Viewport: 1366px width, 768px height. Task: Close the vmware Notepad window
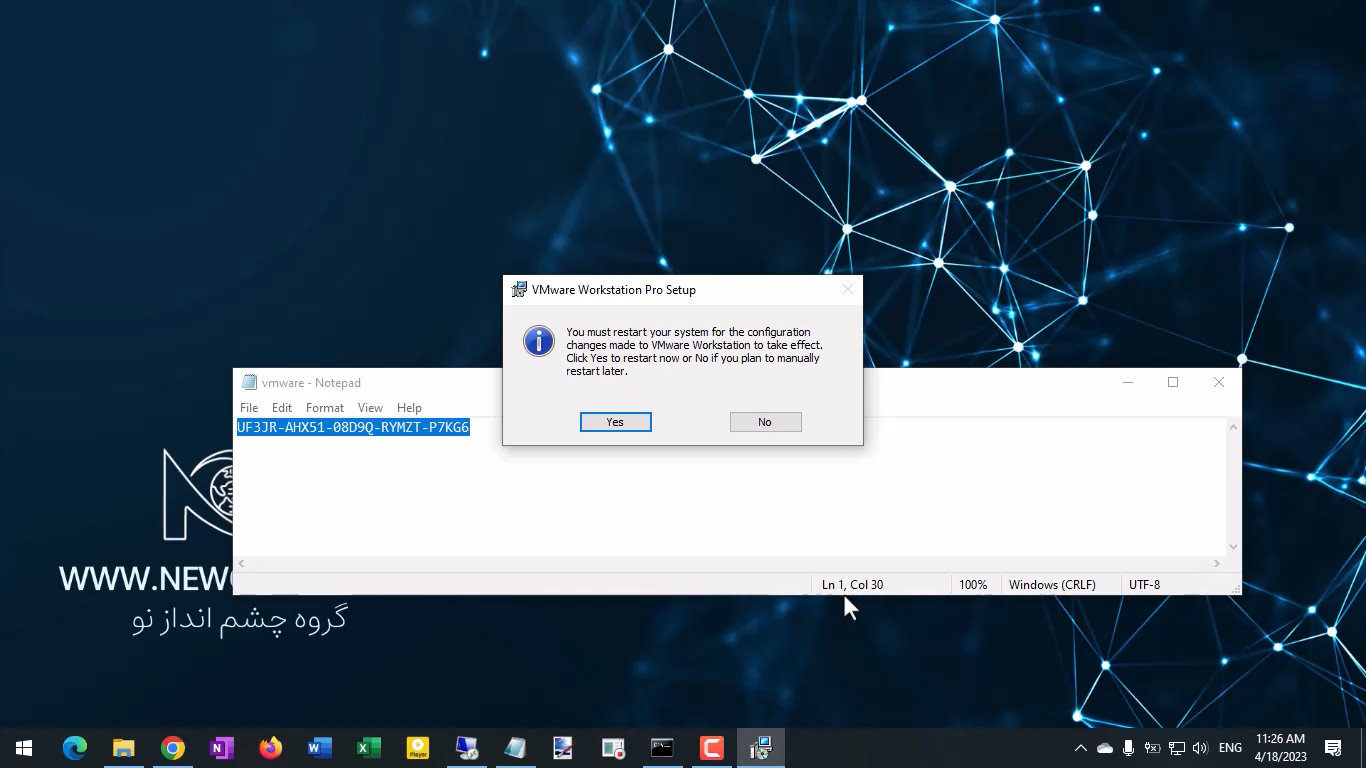(x=1218, y=382)
